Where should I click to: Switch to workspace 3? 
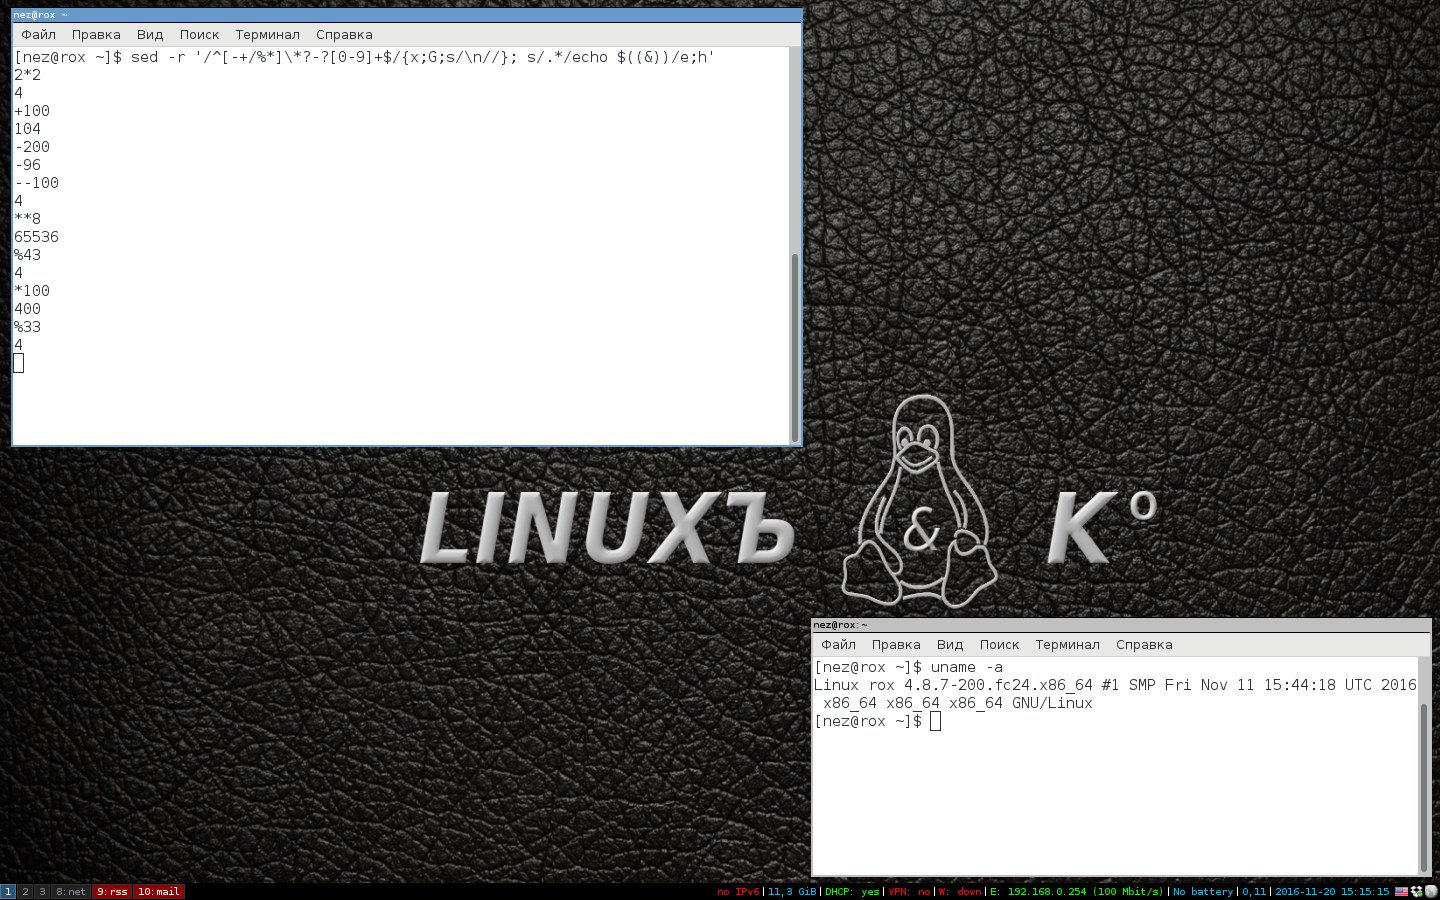(42, 892)
